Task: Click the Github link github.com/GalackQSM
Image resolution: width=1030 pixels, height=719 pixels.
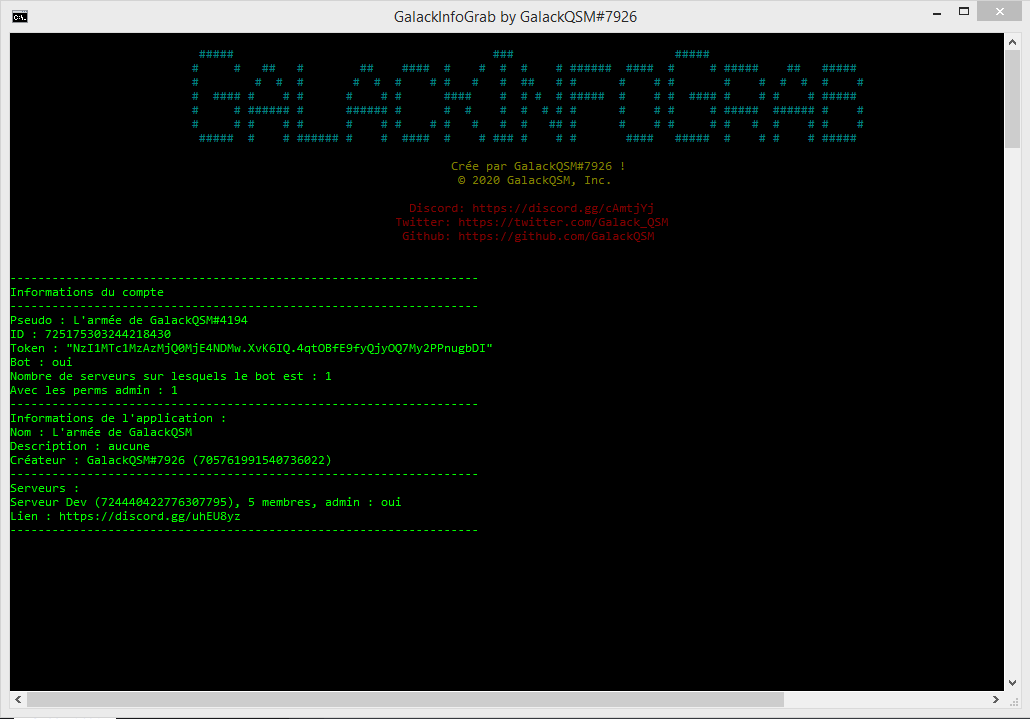Action: coord(556,236)
